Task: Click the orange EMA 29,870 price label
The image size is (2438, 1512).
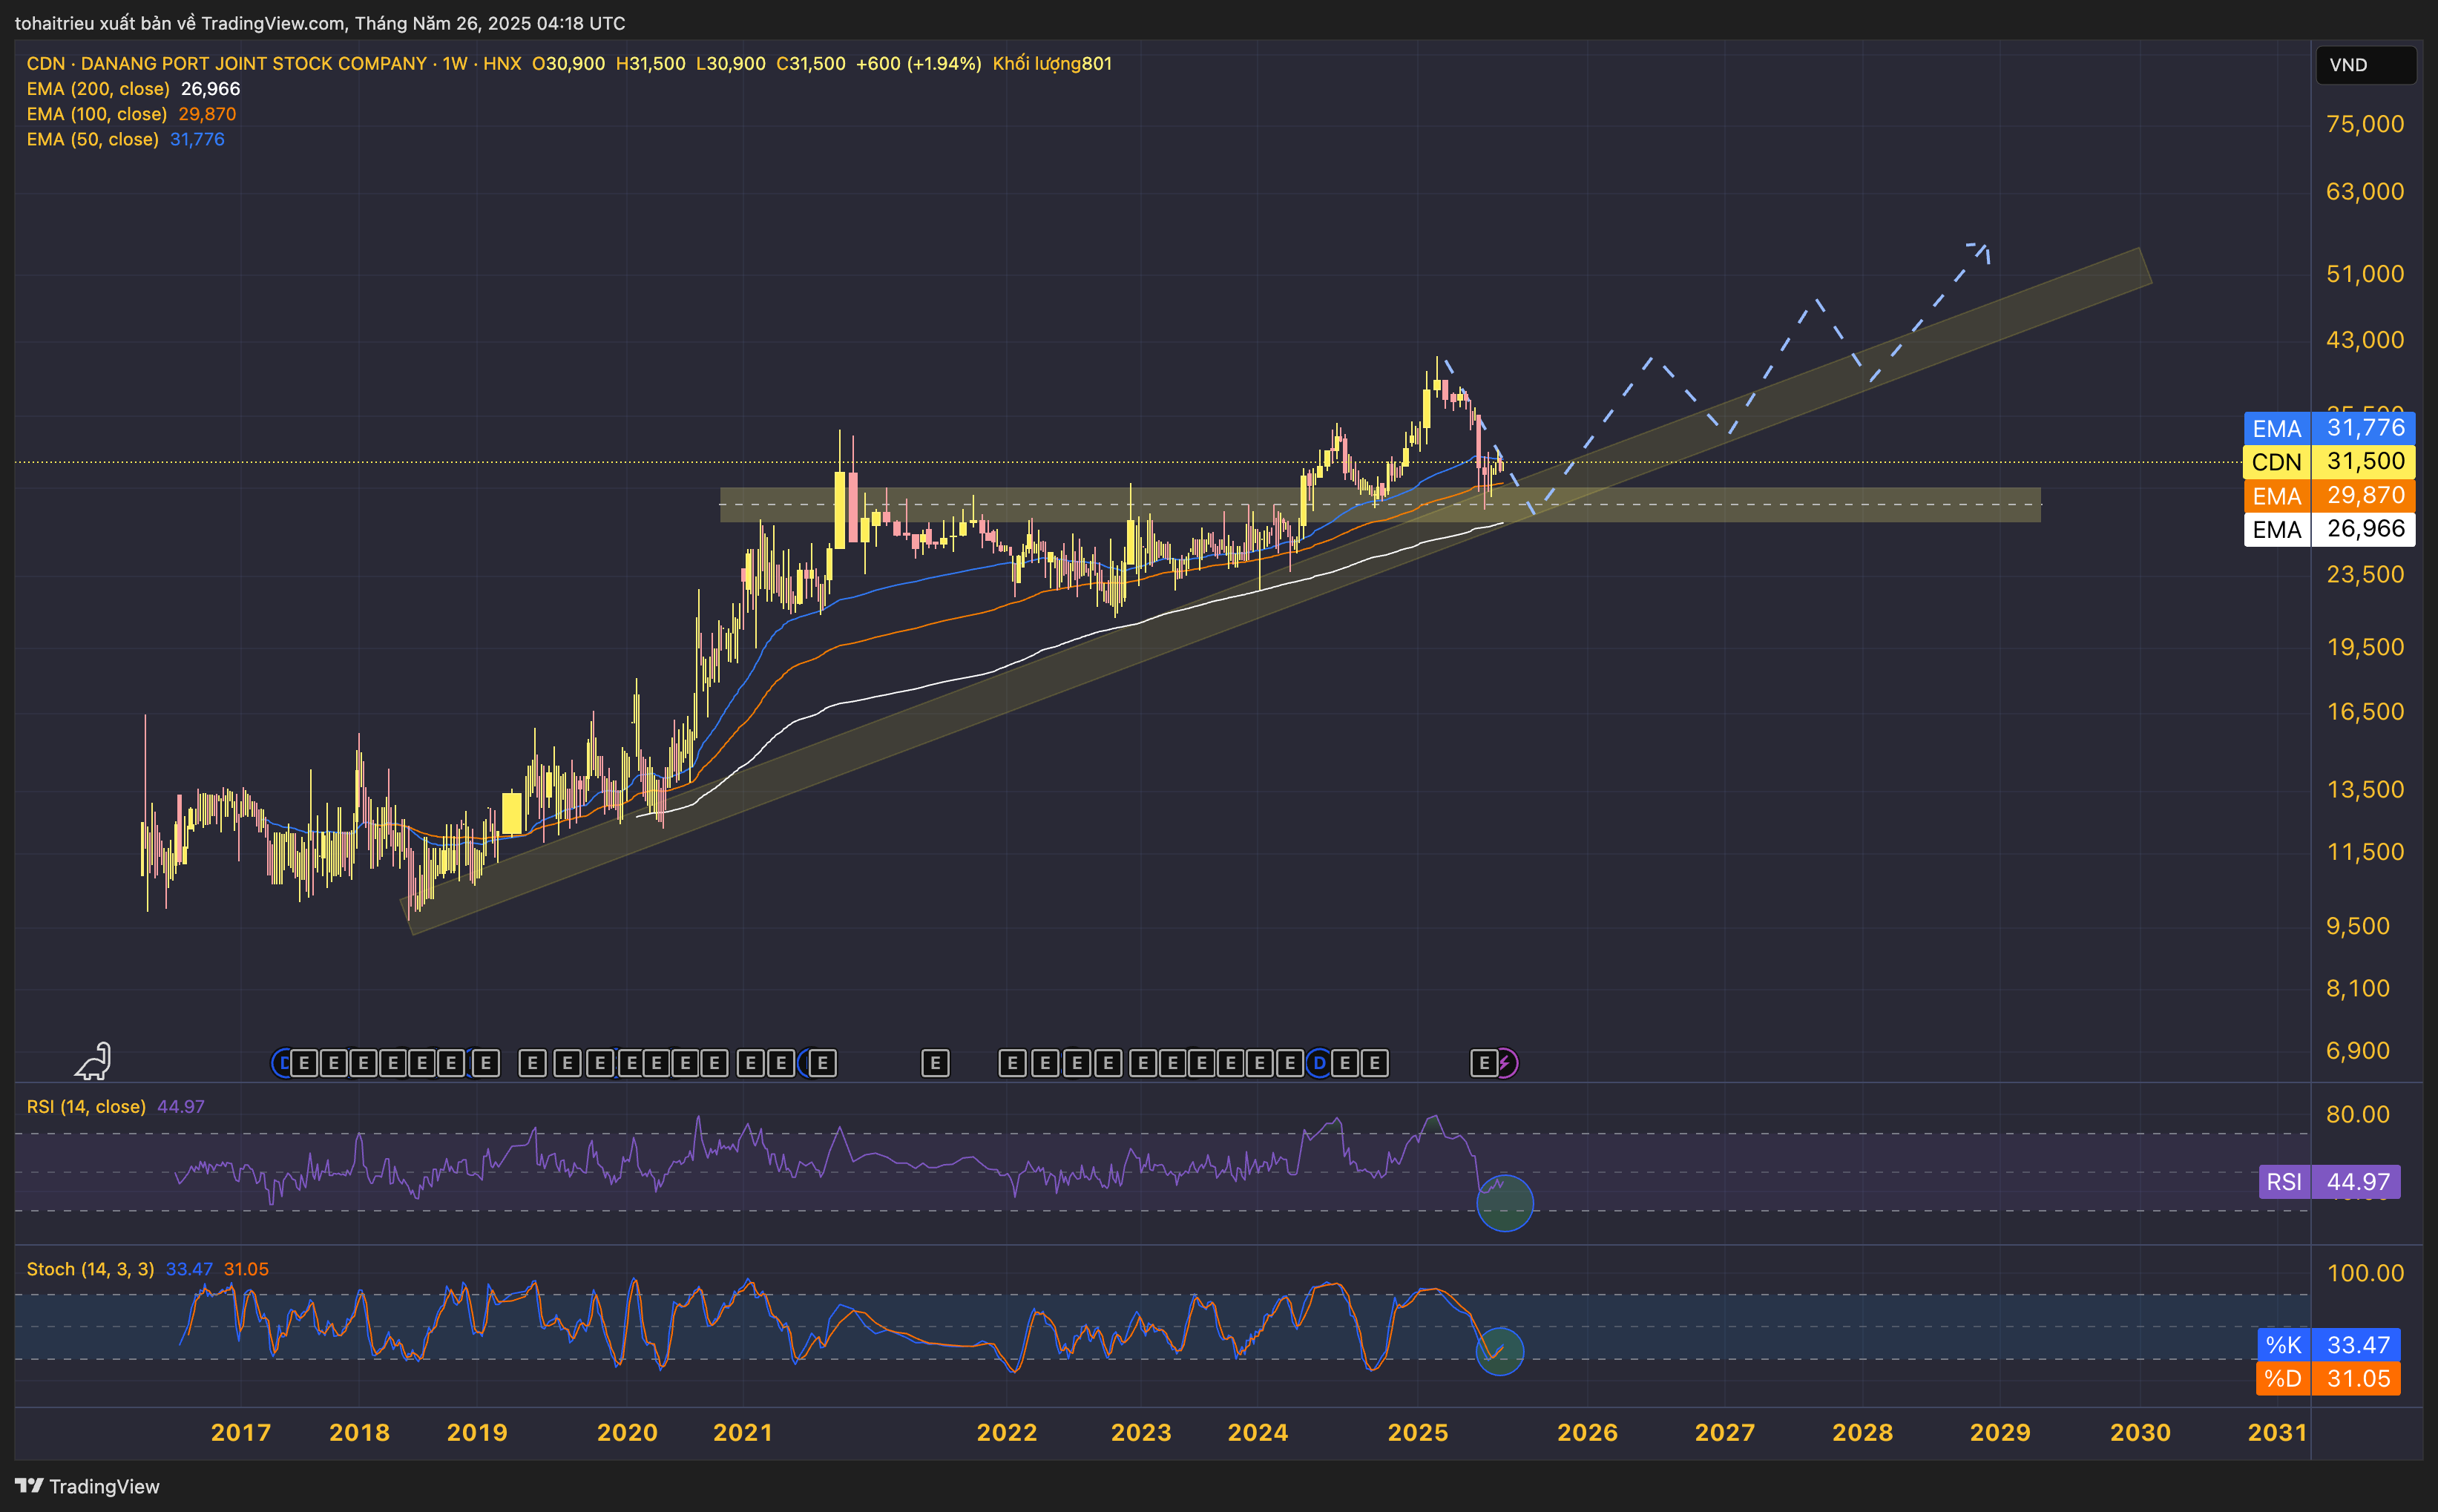Action: click(2329, 496)
